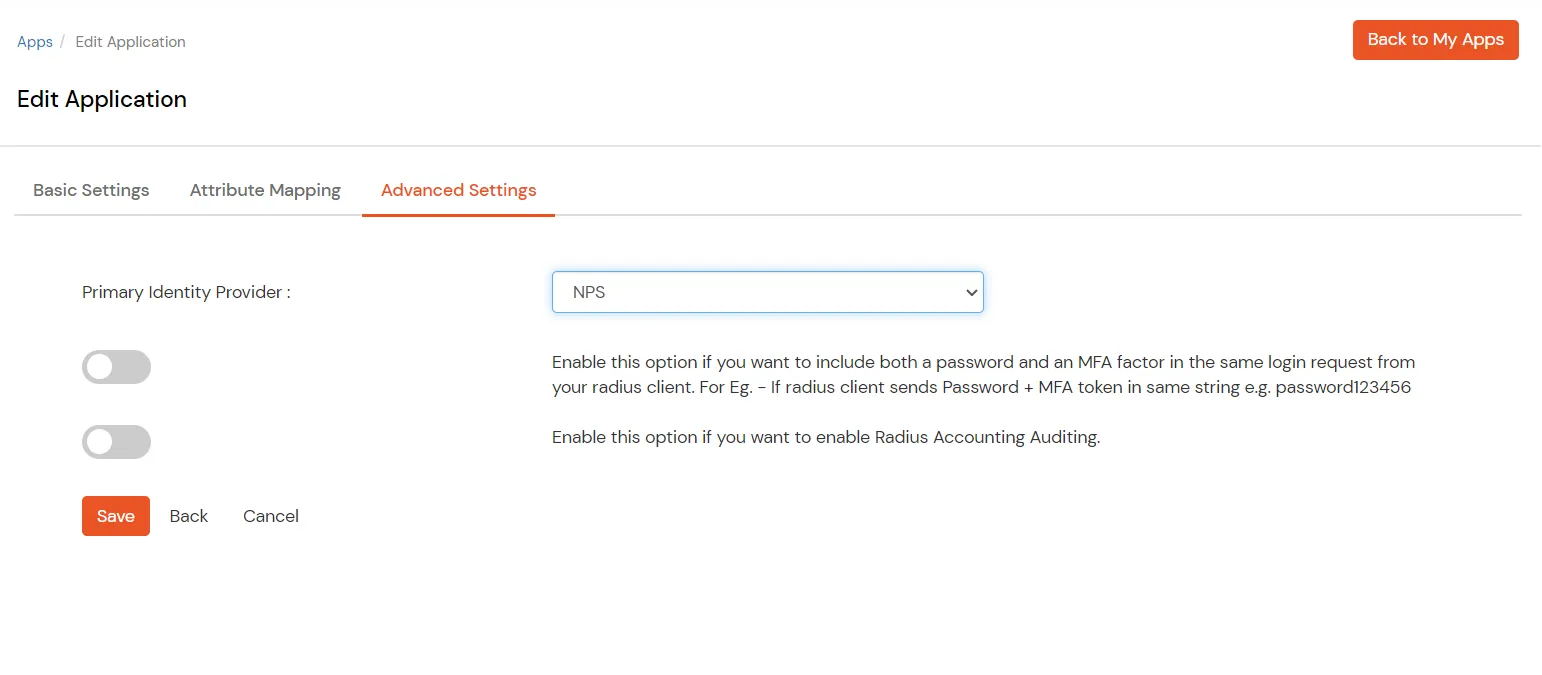
Task: Disable the Radius Accounting Auditing switch
Action: coord(116,441)
